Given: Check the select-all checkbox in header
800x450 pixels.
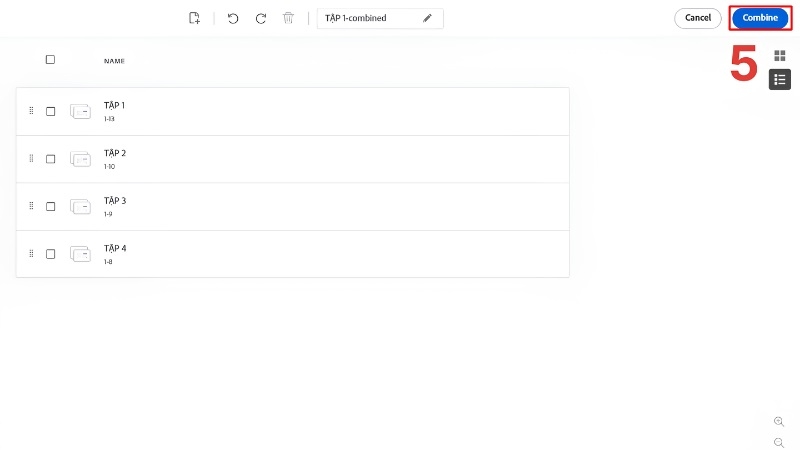Looking at the screenshot, I should pos(50,60).
